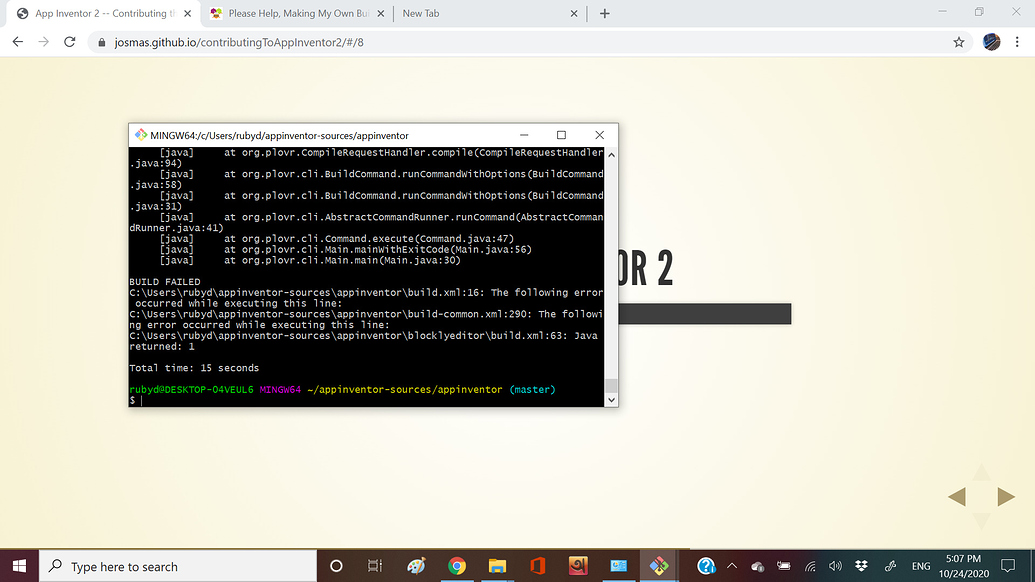Go to previous slide arrow
This screenshot has height=582, width=1035.
[957, 496]
